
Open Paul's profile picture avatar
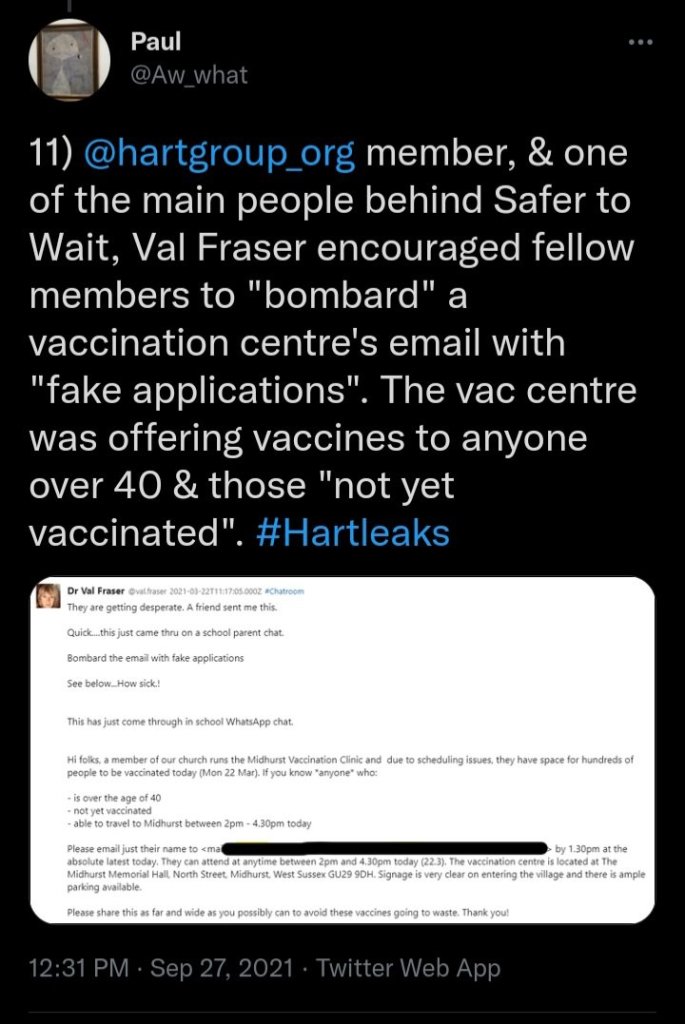click(70, 62)
